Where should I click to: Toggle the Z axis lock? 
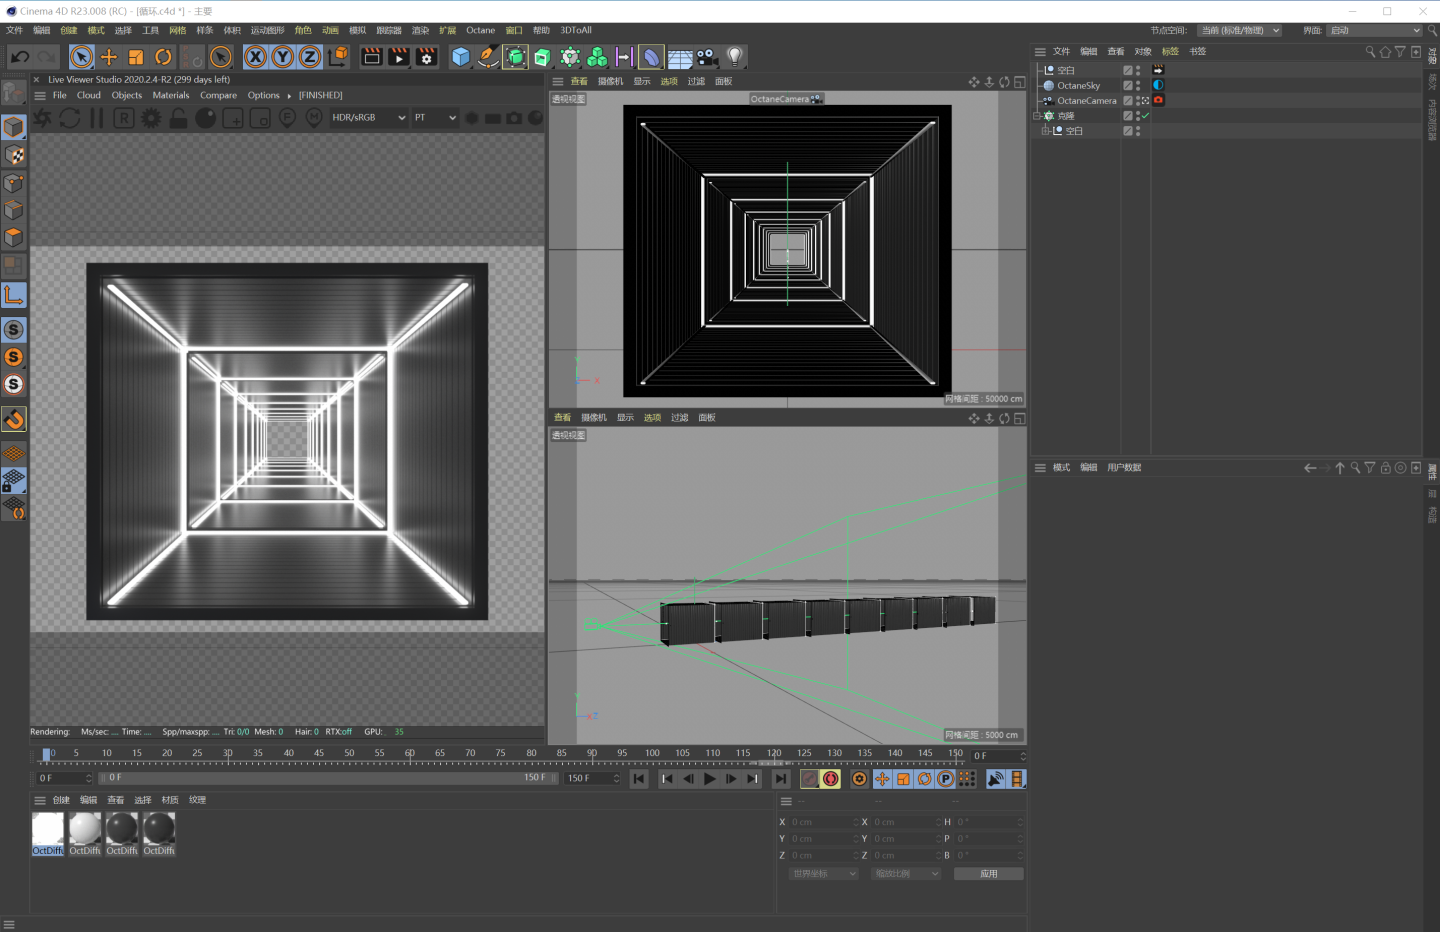(x=310, y=57)
